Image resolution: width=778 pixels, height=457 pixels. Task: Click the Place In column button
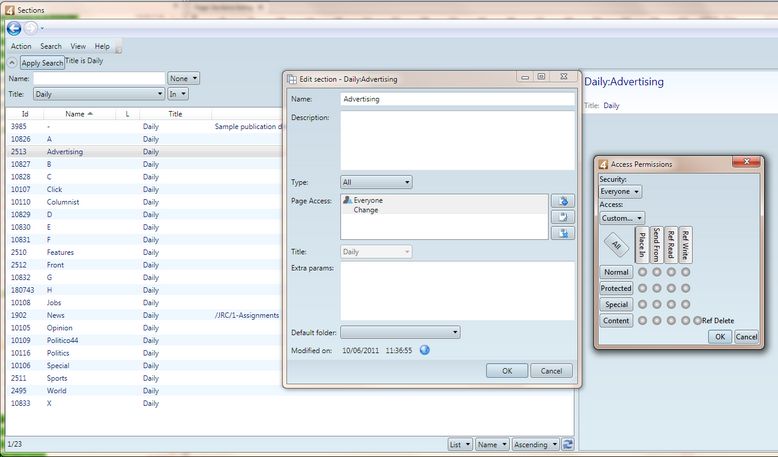coord(642,245)
